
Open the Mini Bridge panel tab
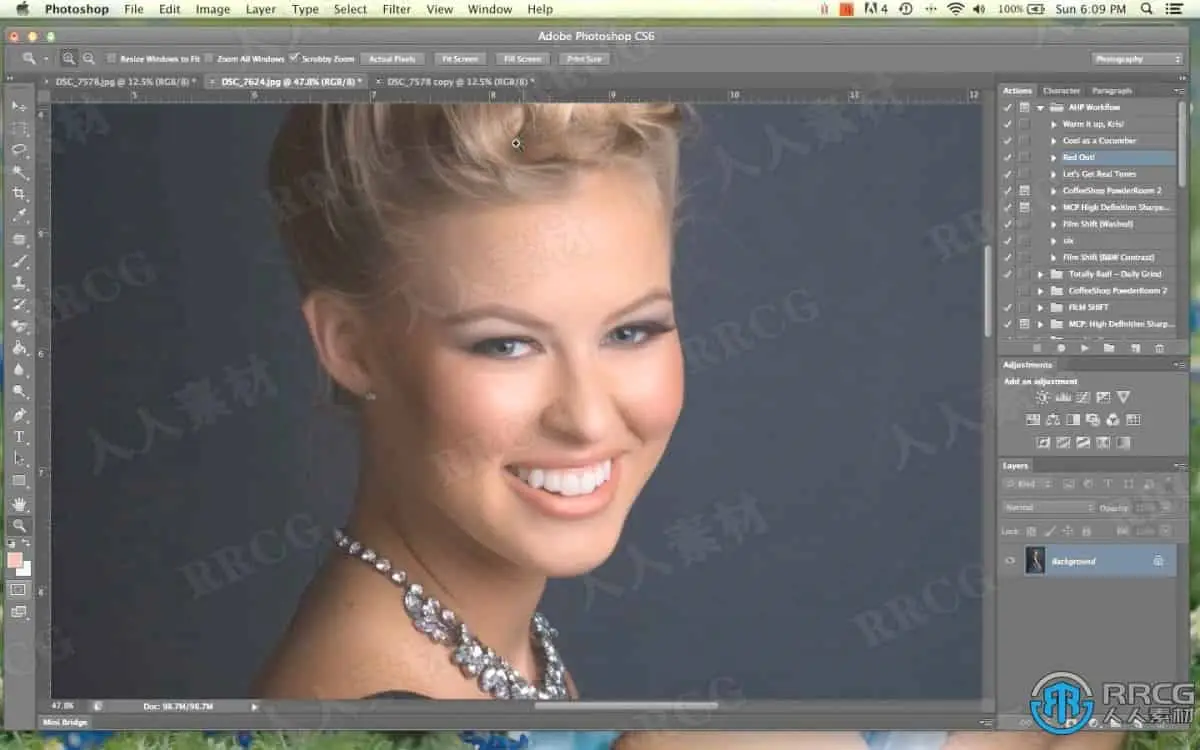(x=65, y=722)
